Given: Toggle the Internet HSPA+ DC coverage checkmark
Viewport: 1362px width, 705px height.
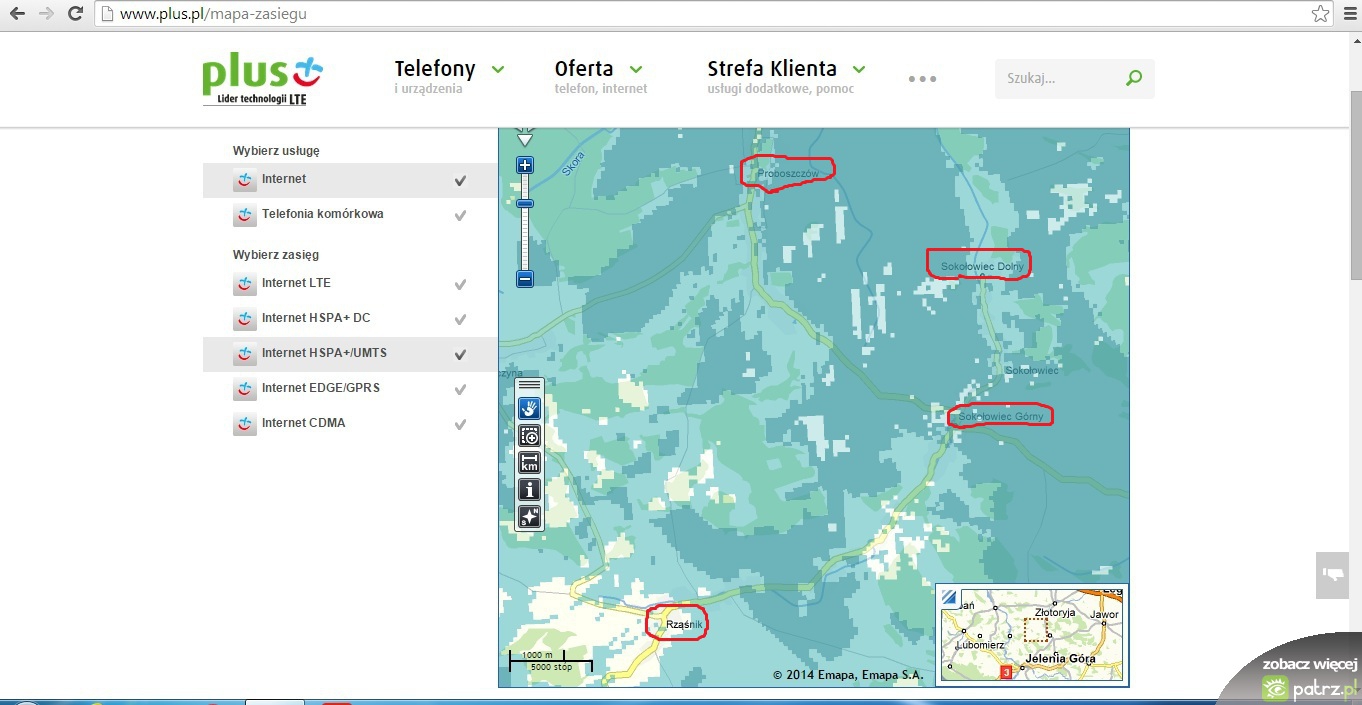Looking at the screenshot, I should pyautogui.click(x=460, y=319).
